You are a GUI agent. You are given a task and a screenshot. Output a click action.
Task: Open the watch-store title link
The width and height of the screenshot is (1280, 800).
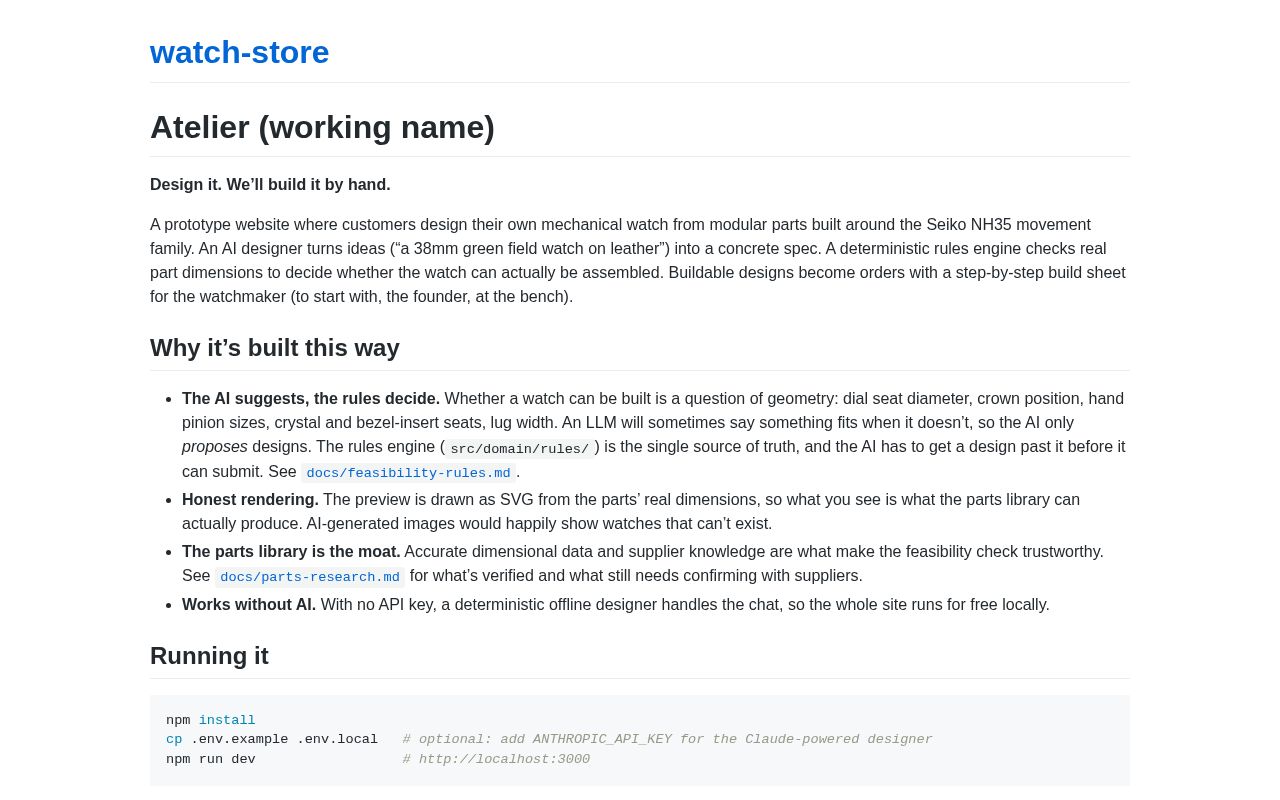pos(239,52)
